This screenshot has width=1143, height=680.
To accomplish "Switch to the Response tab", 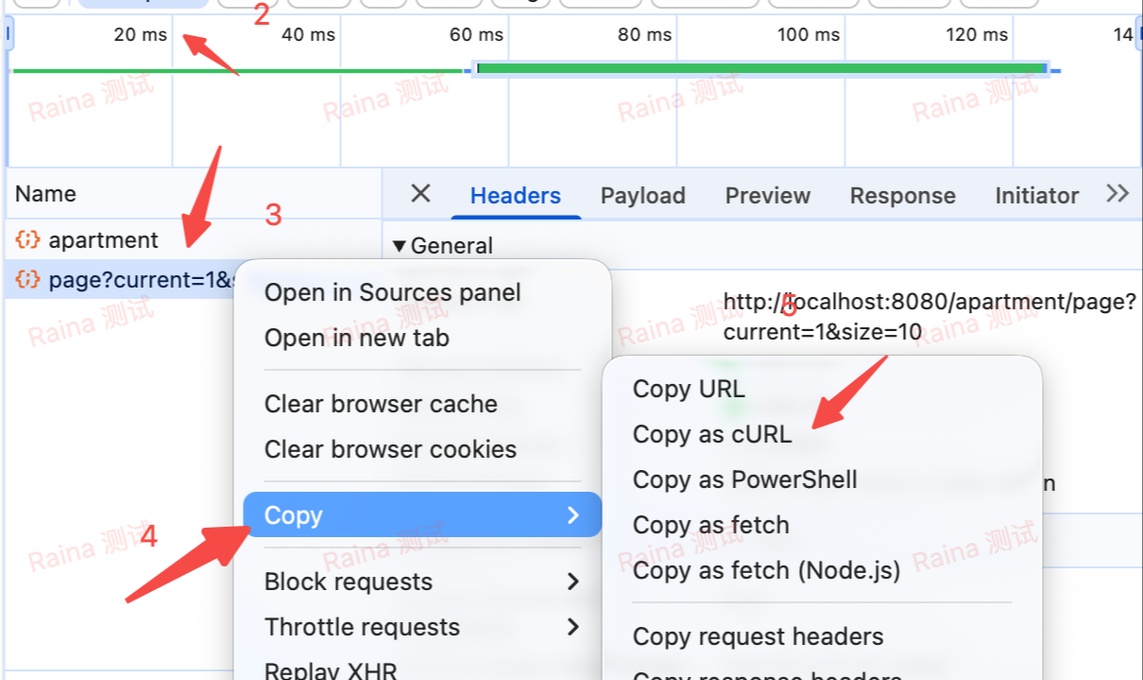I will click(902, 195).
